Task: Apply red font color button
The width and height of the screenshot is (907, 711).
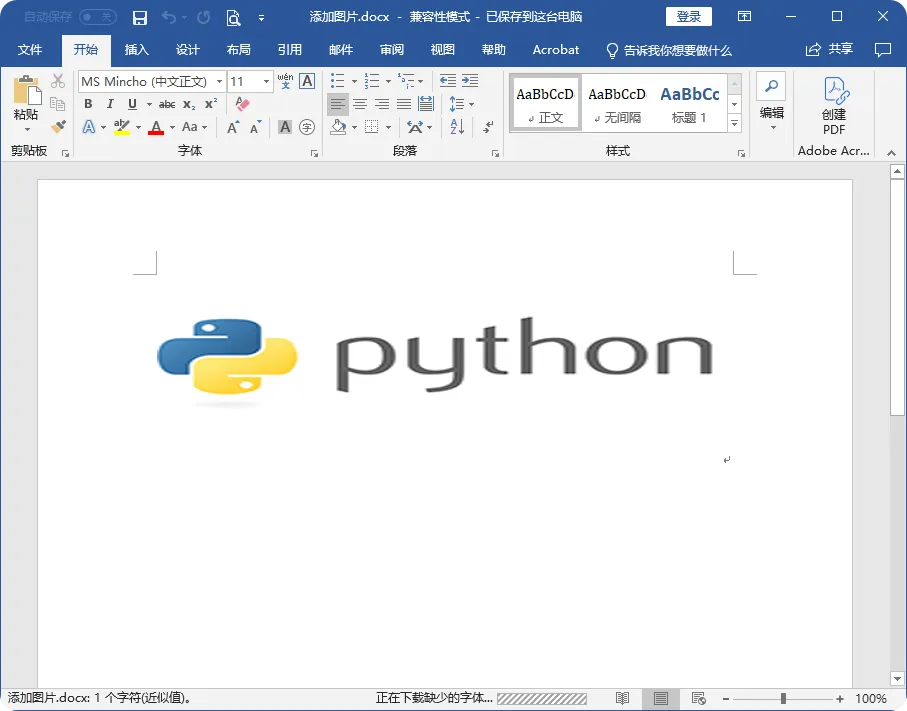Action: coord(156,127)
